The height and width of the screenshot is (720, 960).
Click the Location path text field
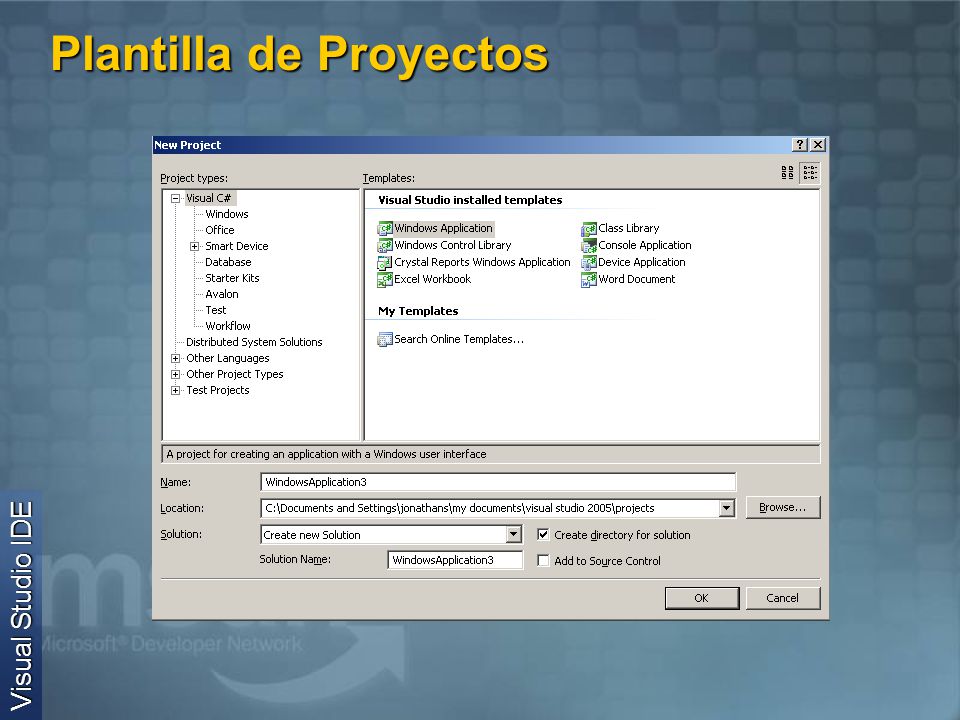[490, 508]
